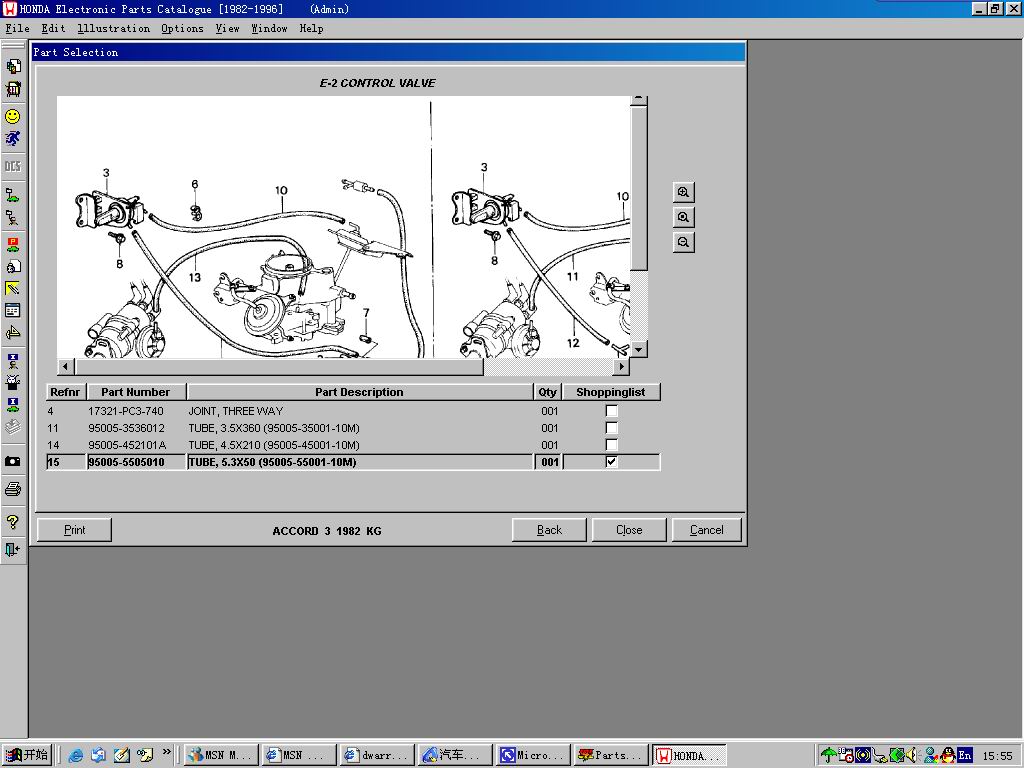Viewport: 1024px width, 768px height.
Task: Click the blue table window icon
Action: point(13,310)
